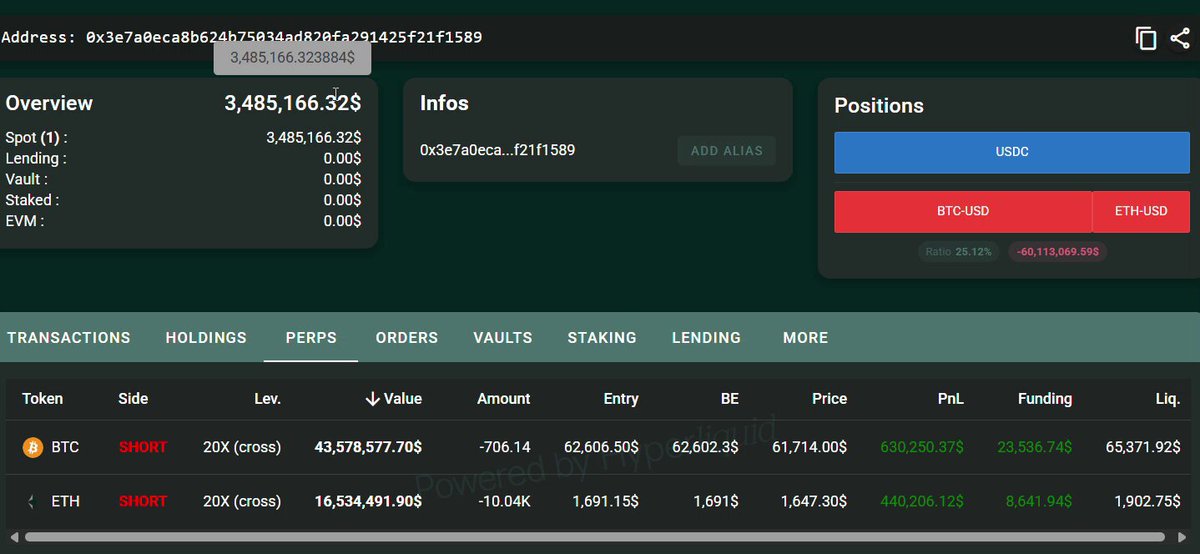Image resolution: width=1200 pixels, height=554 pixels.
Task: Click ETH funding 8,641.94$
Action: pyautogui.click(x=1040, y=501)
